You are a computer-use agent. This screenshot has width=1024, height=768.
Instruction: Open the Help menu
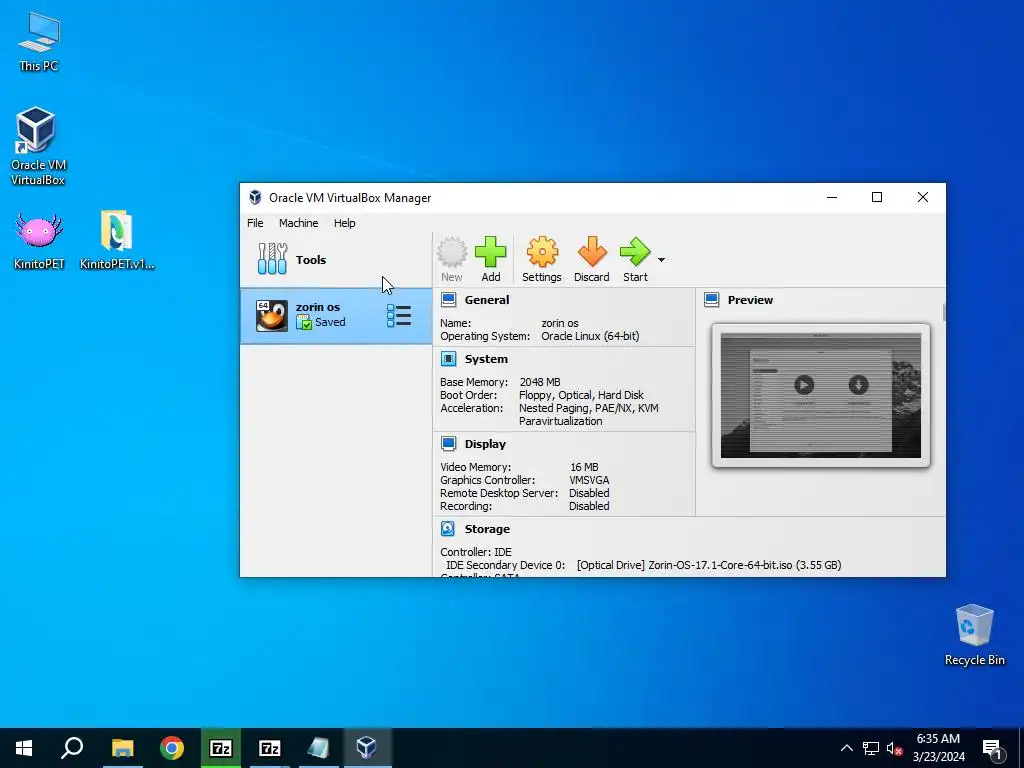pyautogui.click(x=345, y=223)
